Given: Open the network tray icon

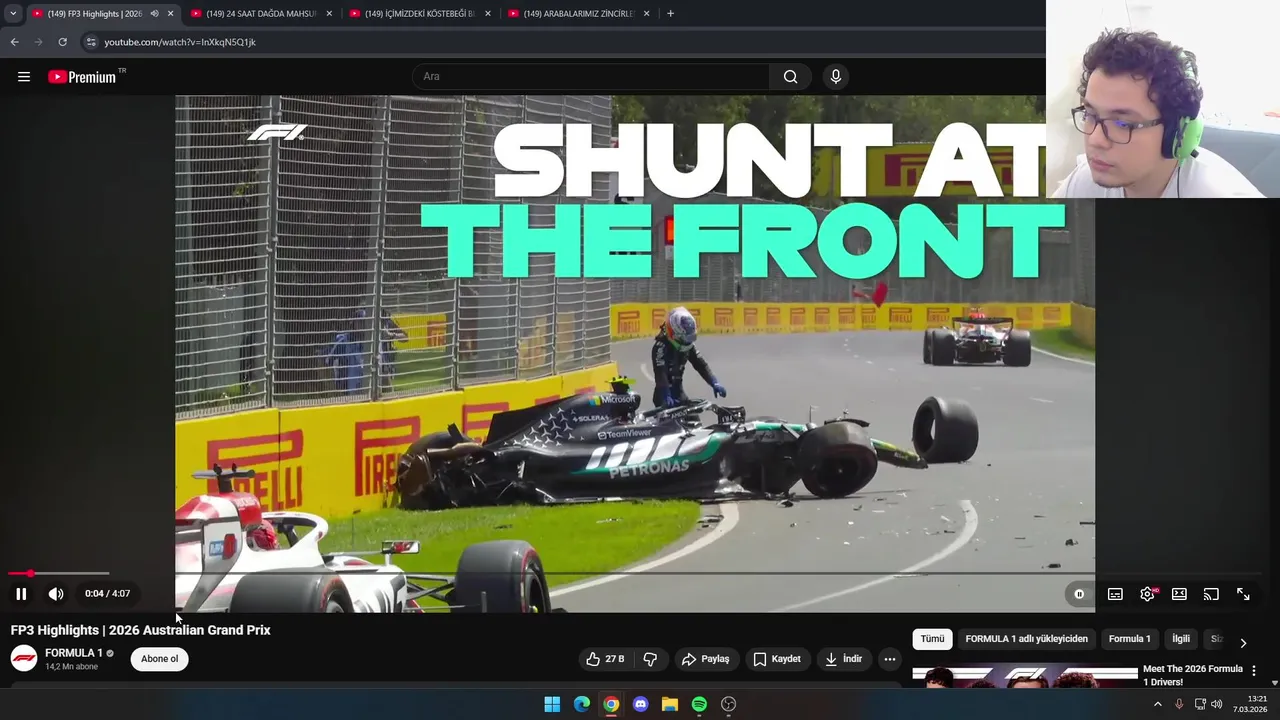Looking at the screenshot, I should pos(1200,704).
